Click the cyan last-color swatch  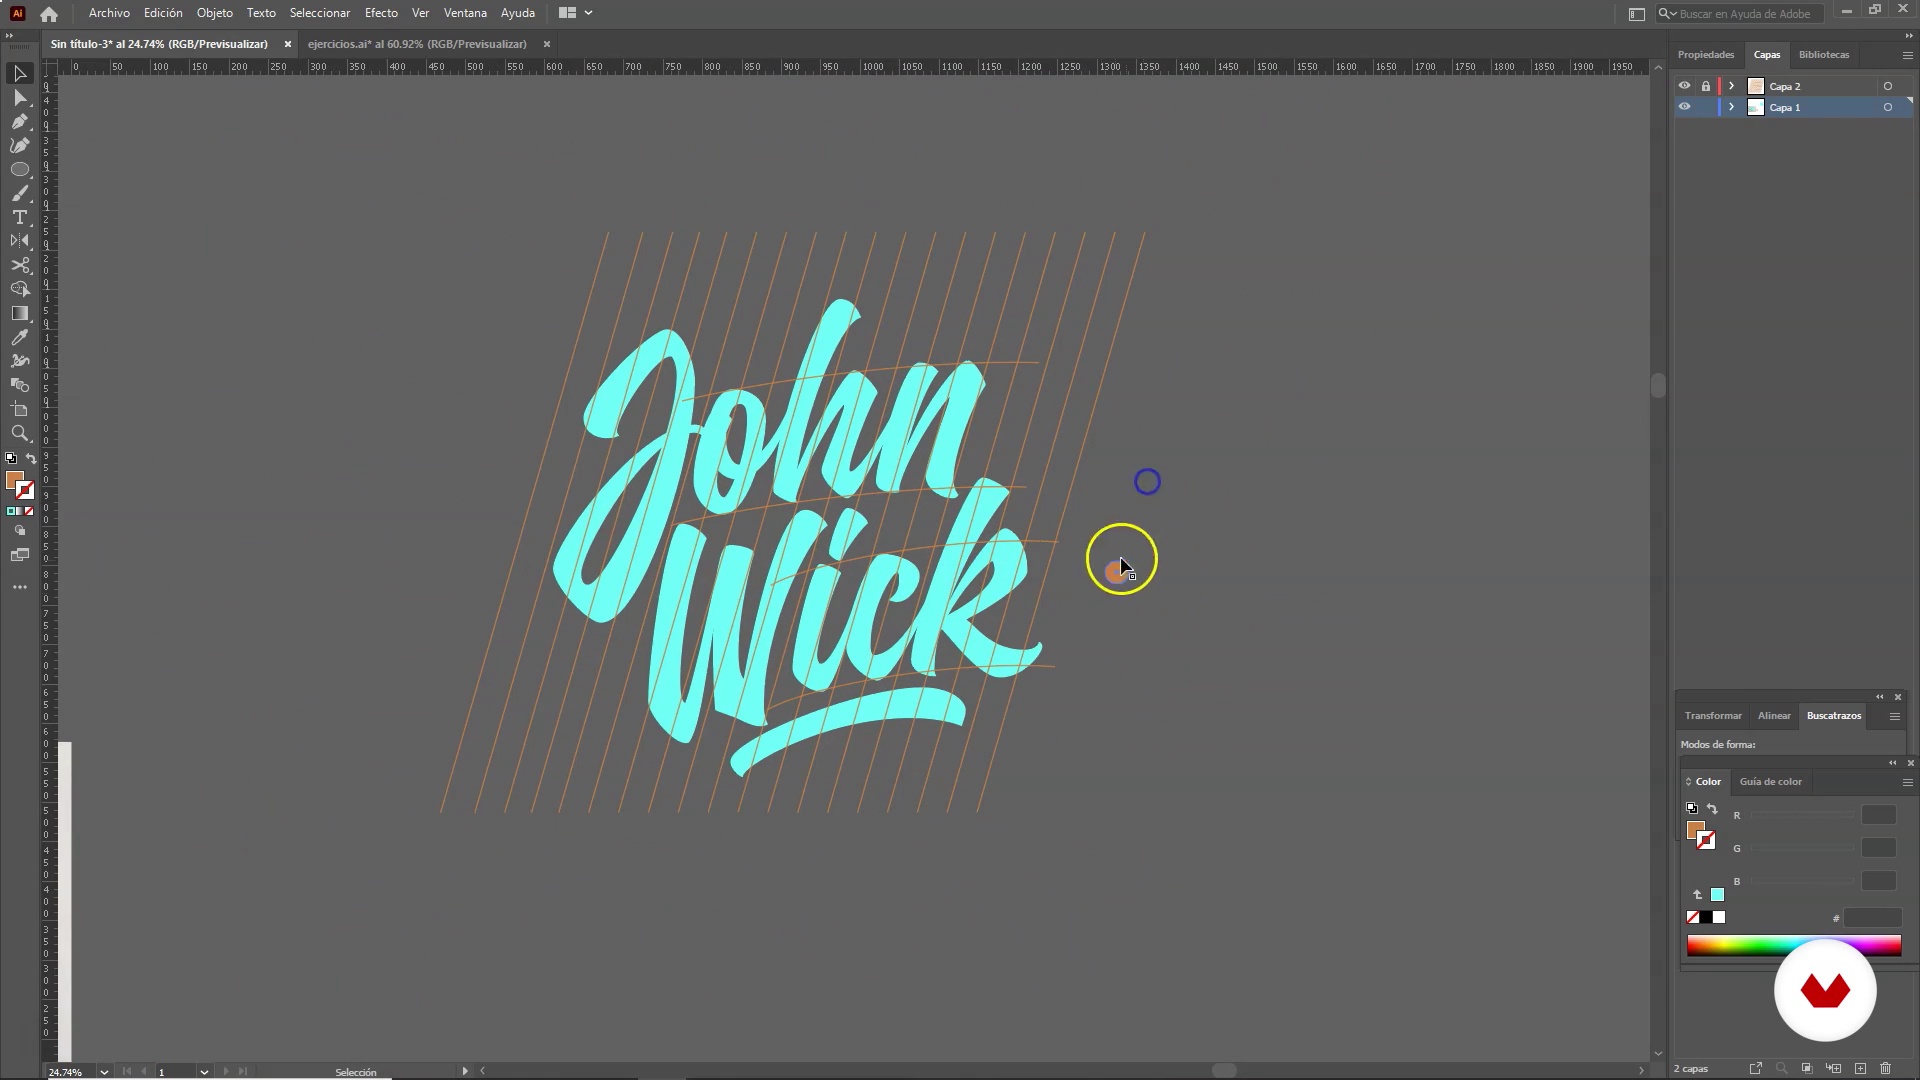1717,895
